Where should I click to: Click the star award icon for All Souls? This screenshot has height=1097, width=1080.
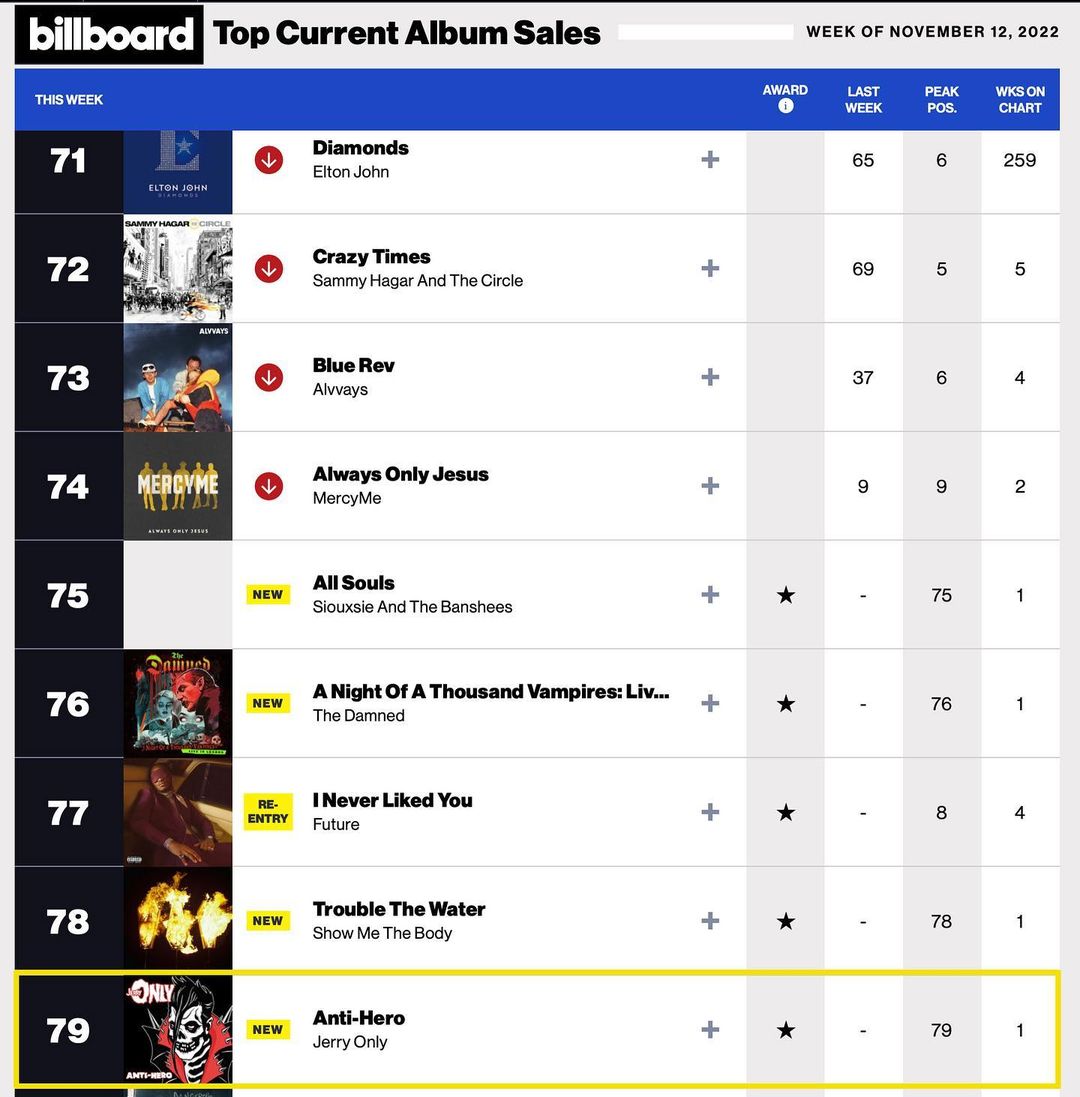coord(786,595)
